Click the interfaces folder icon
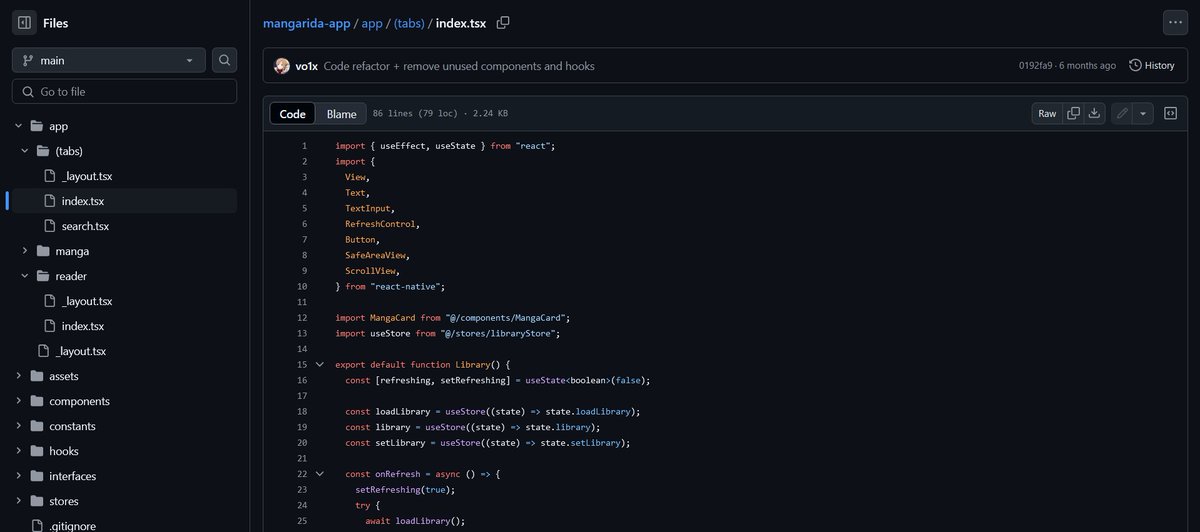The image size is (1200, 532). (x=37, y=476)
